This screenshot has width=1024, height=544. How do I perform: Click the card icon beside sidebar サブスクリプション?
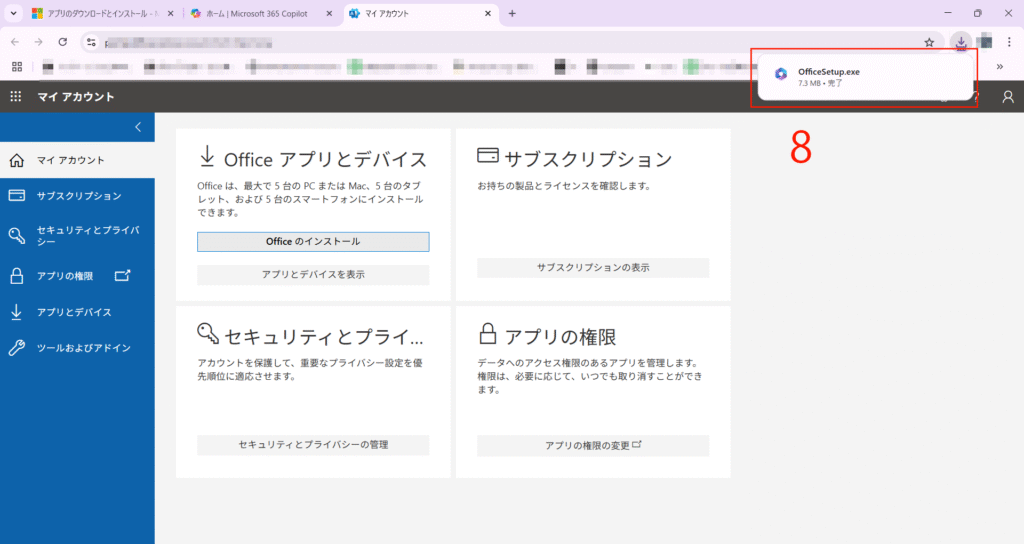click(x=17, y=195)
